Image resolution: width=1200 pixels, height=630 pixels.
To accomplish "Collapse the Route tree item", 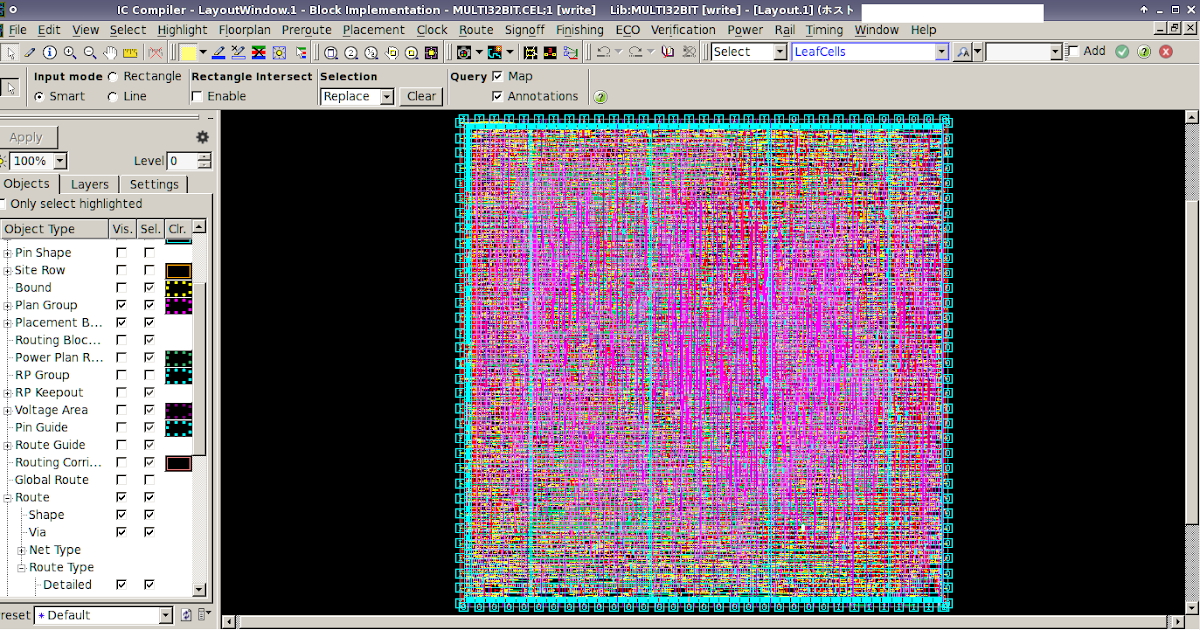I will pos(7,497).
